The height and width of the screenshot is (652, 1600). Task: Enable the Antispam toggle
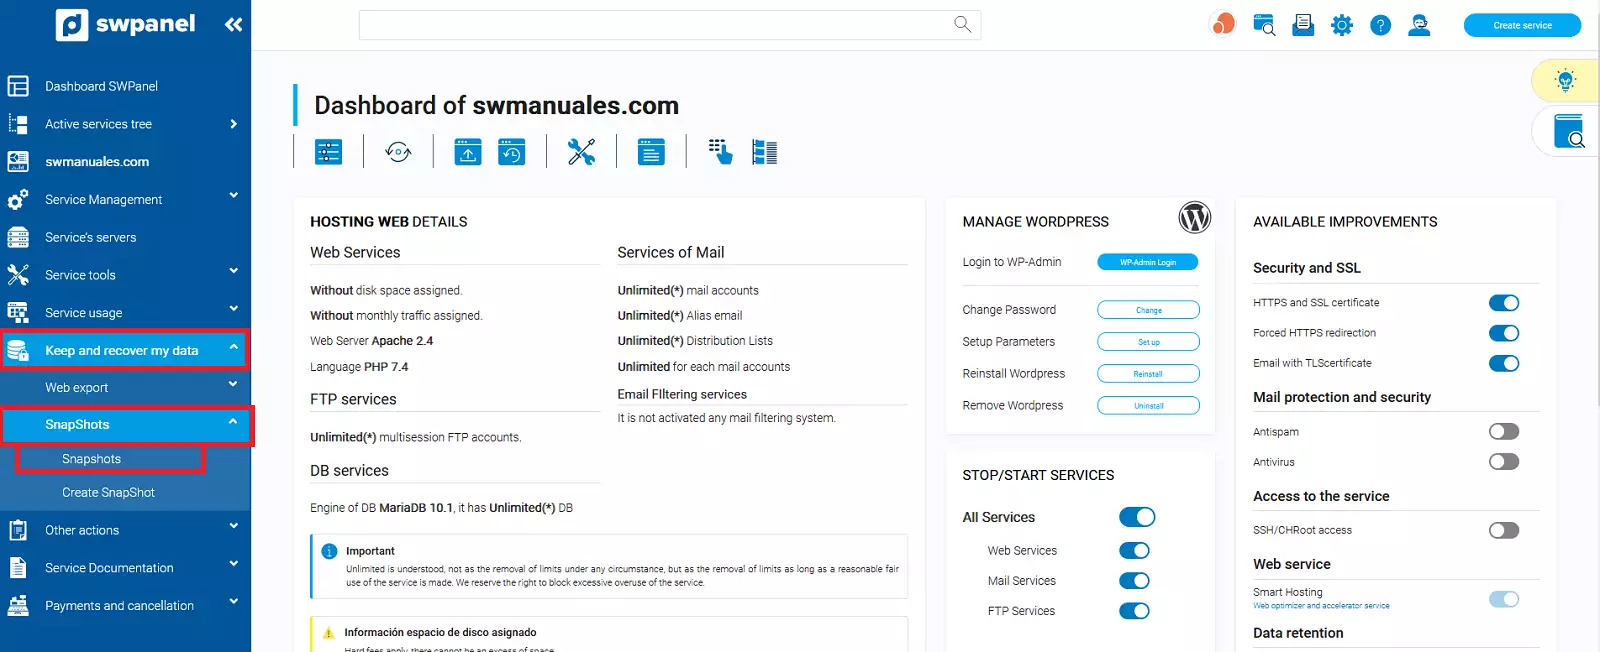[x=1503, y=432]
